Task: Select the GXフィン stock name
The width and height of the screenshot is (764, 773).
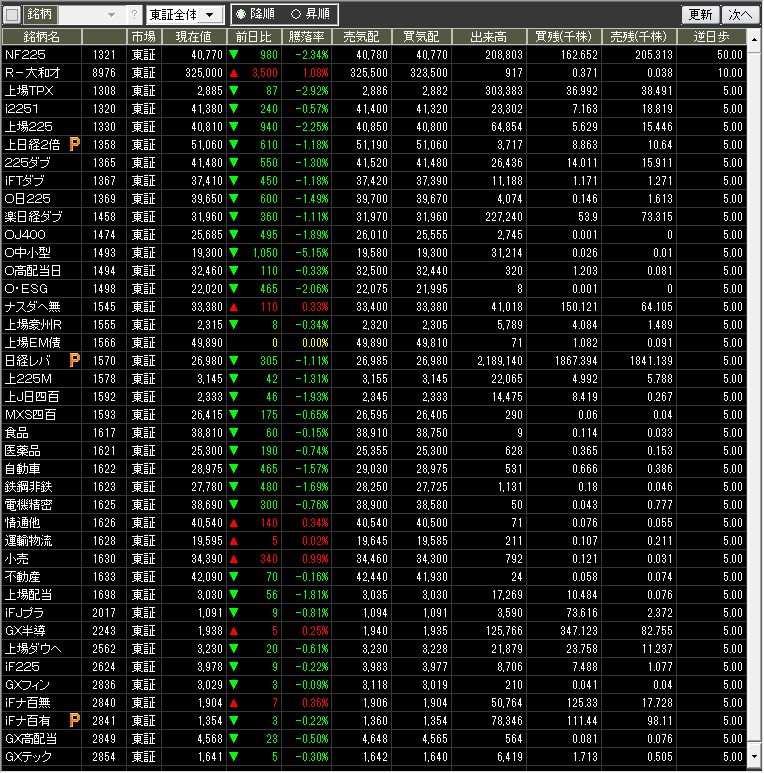Action: pyautogui.click(x=28, y=685)
